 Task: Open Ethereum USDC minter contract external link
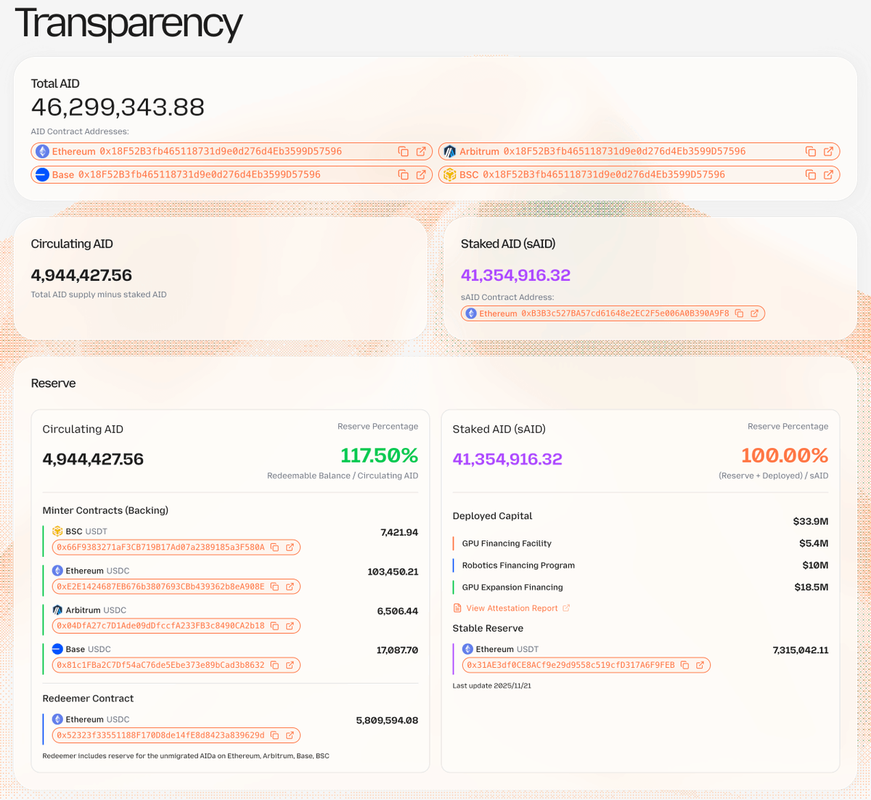coord(290,587)
